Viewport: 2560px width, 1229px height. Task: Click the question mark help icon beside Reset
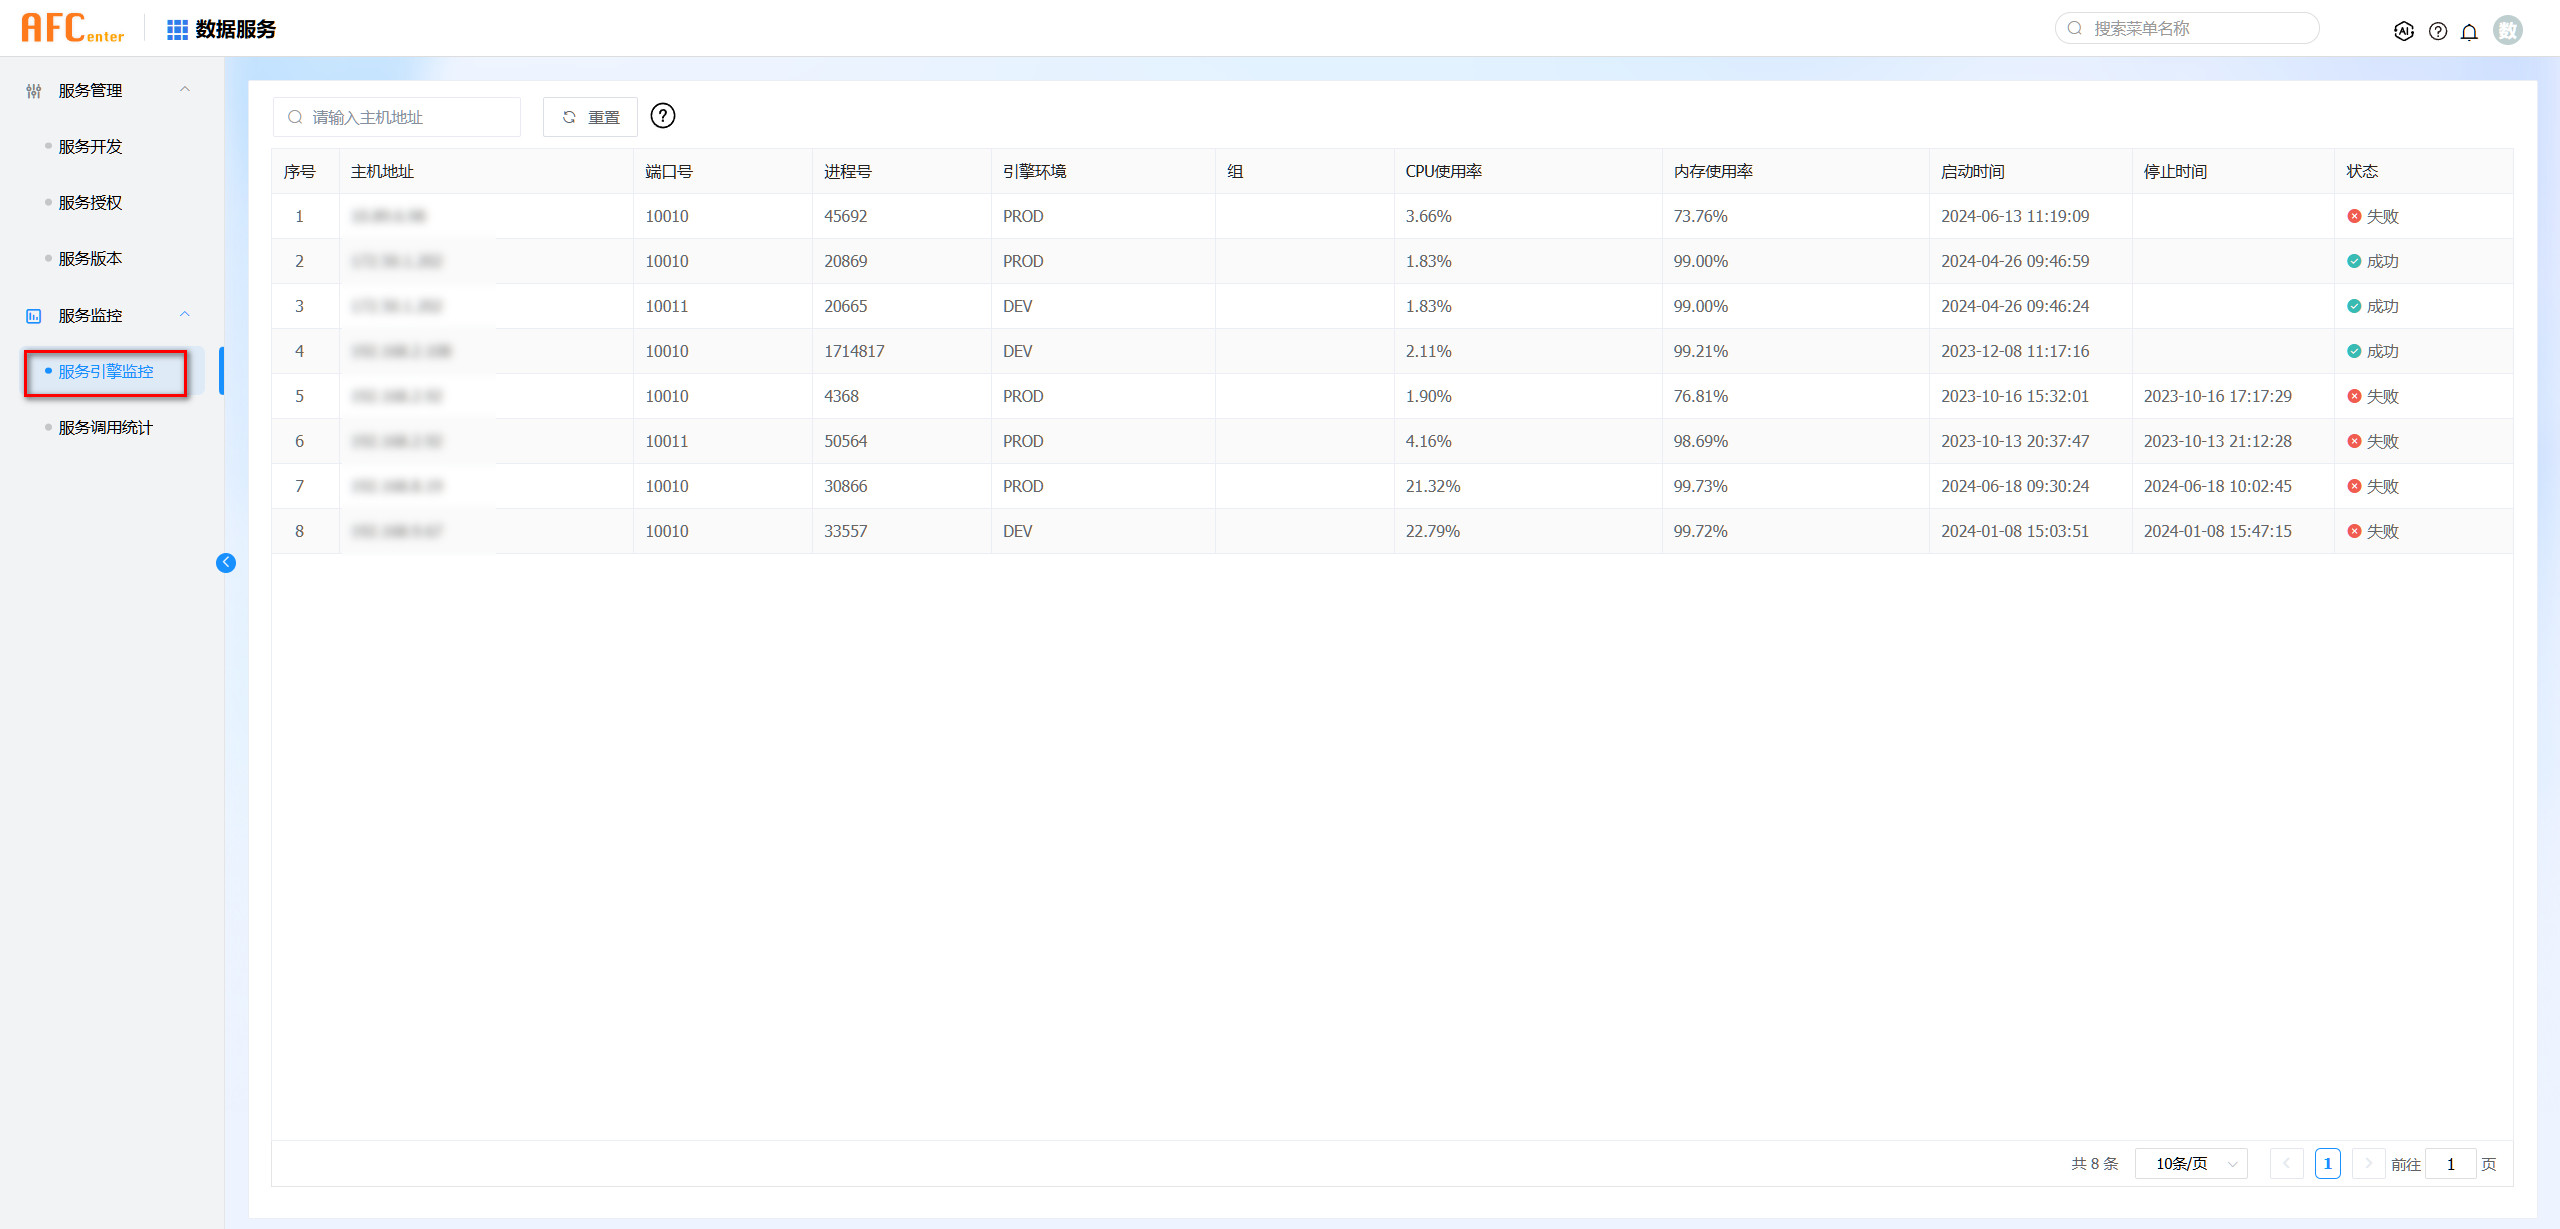(663, 116)
